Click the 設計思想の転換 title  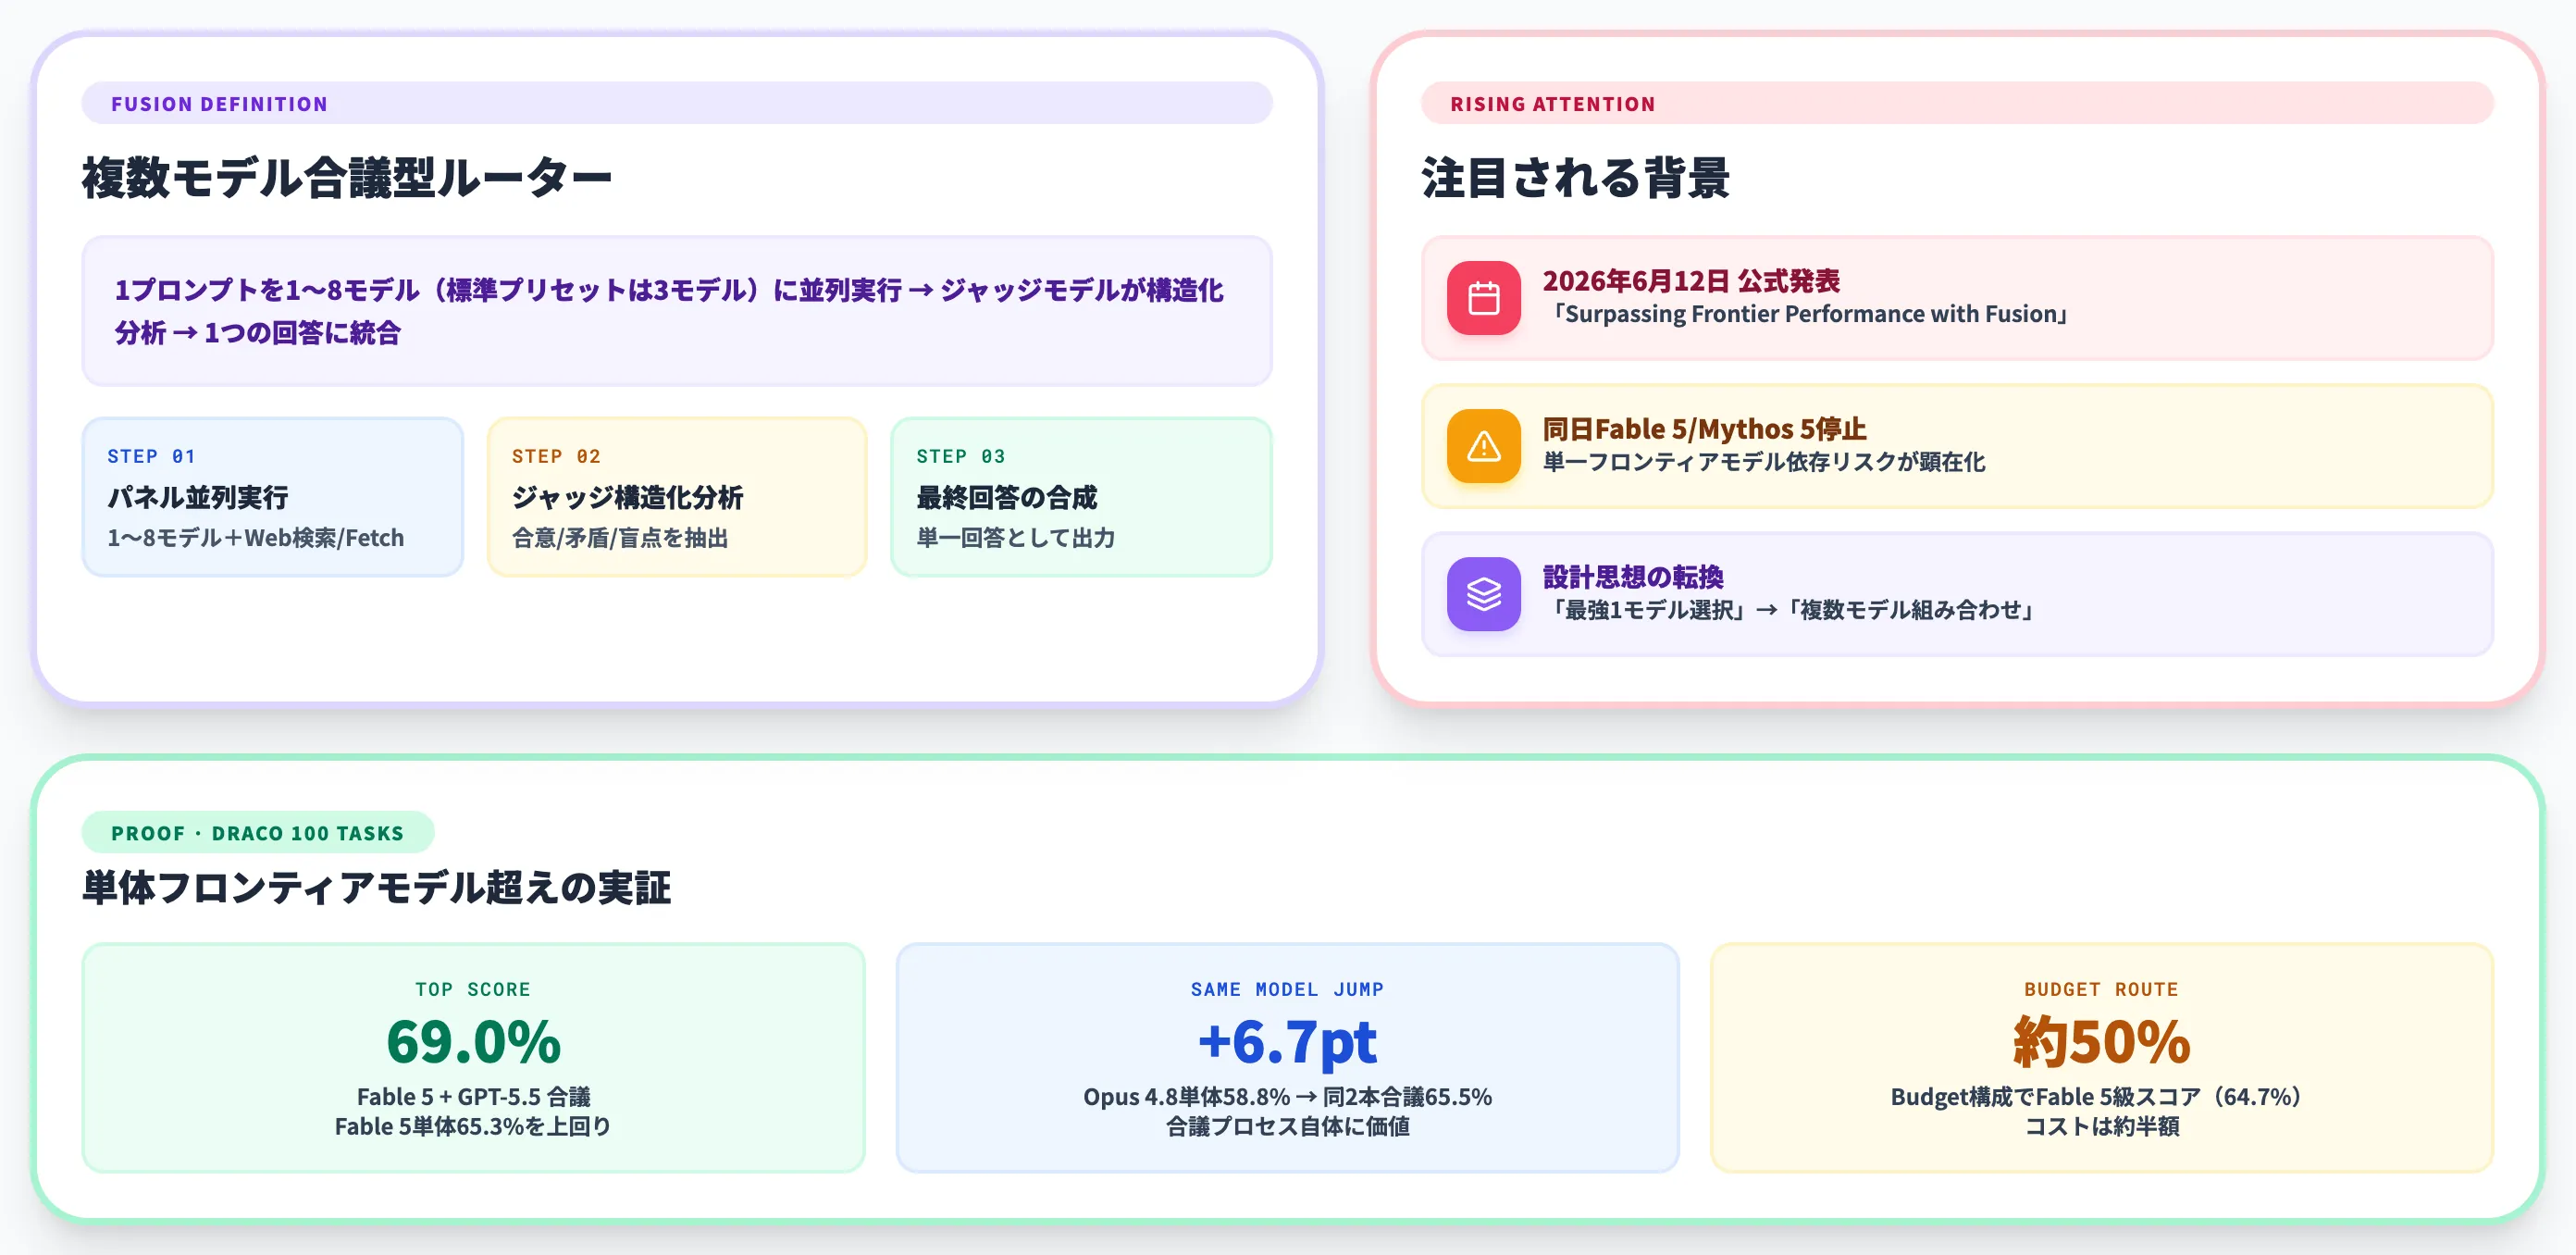[1633, 577]
